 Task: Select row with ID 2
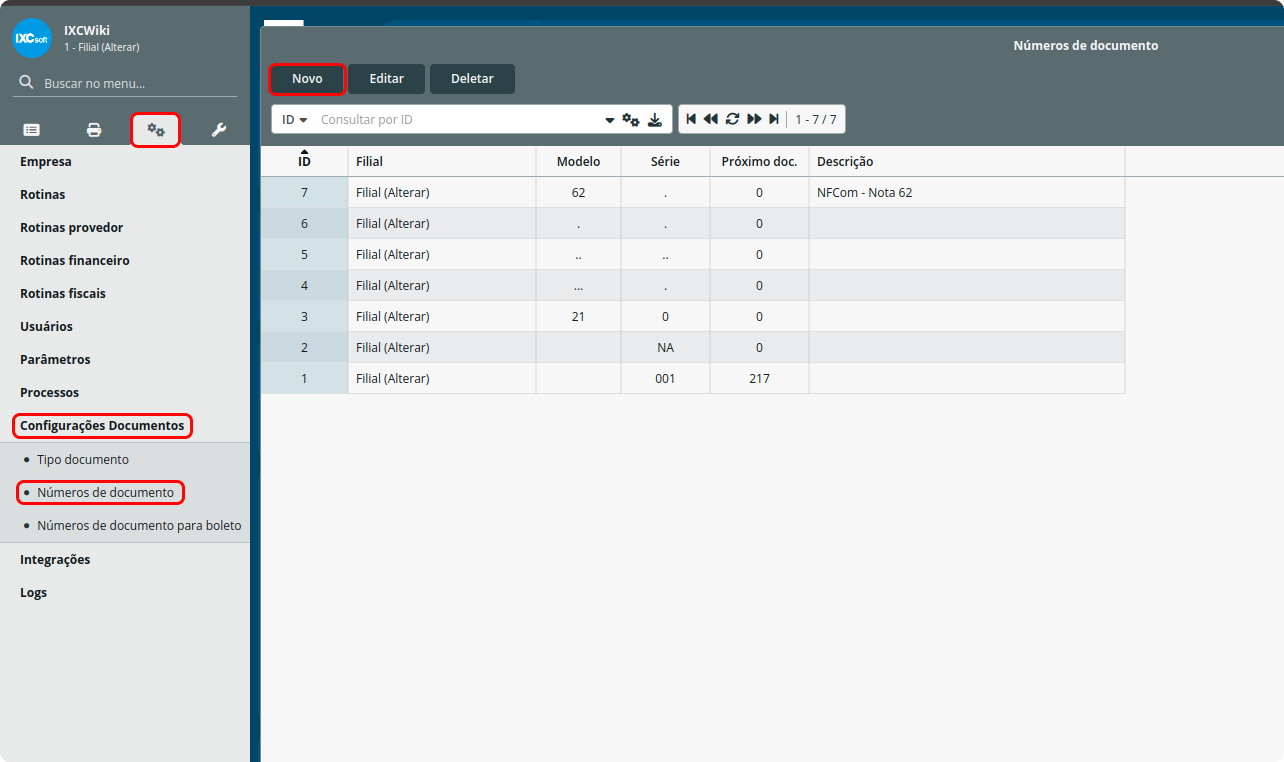pos(692,347)
